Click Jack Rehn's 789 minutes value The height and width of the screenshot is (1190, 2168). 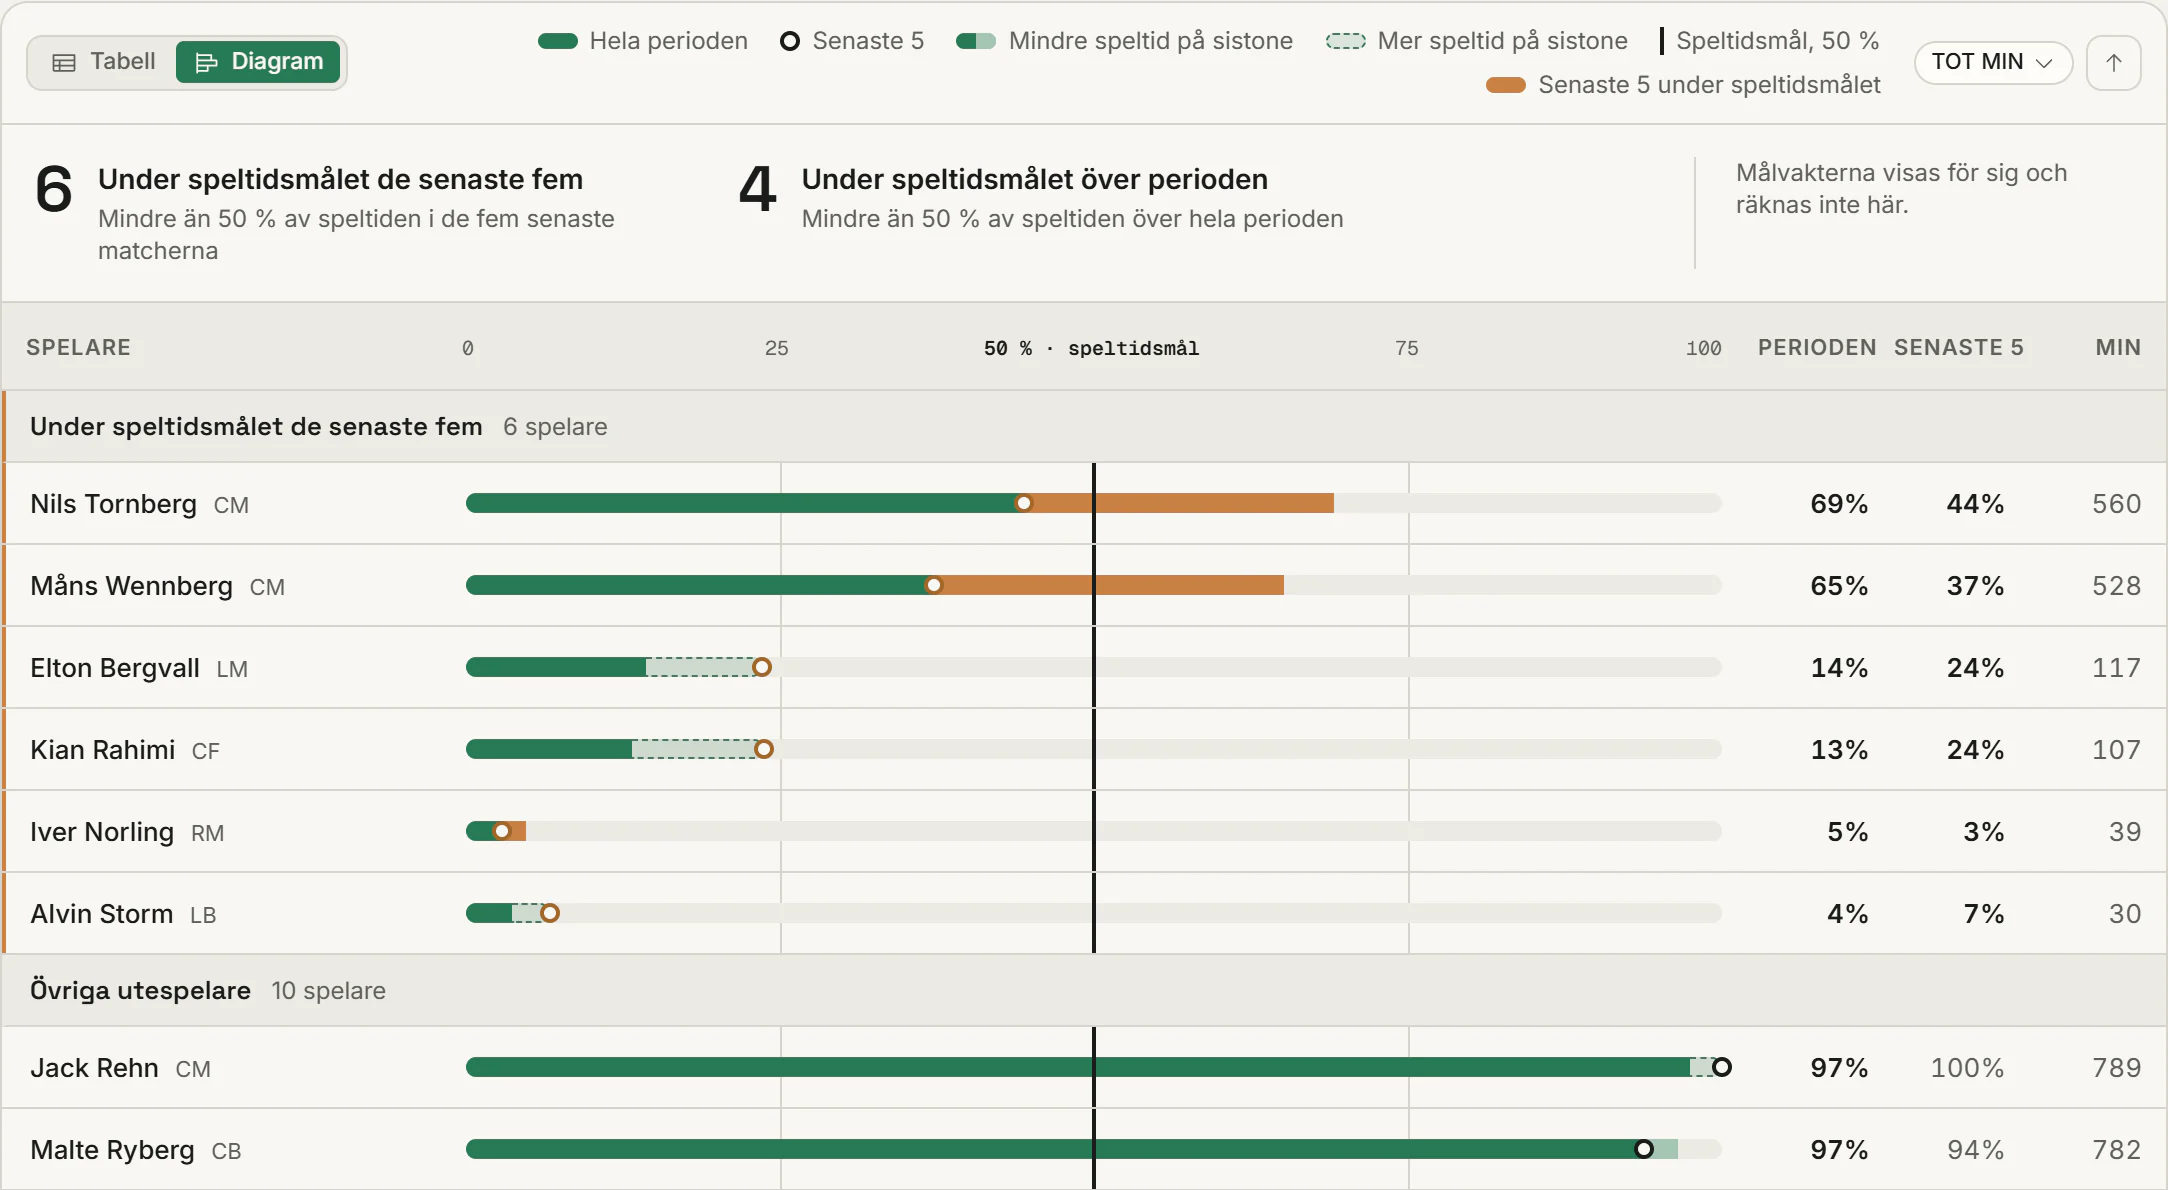click(x=2116, y=1067)
